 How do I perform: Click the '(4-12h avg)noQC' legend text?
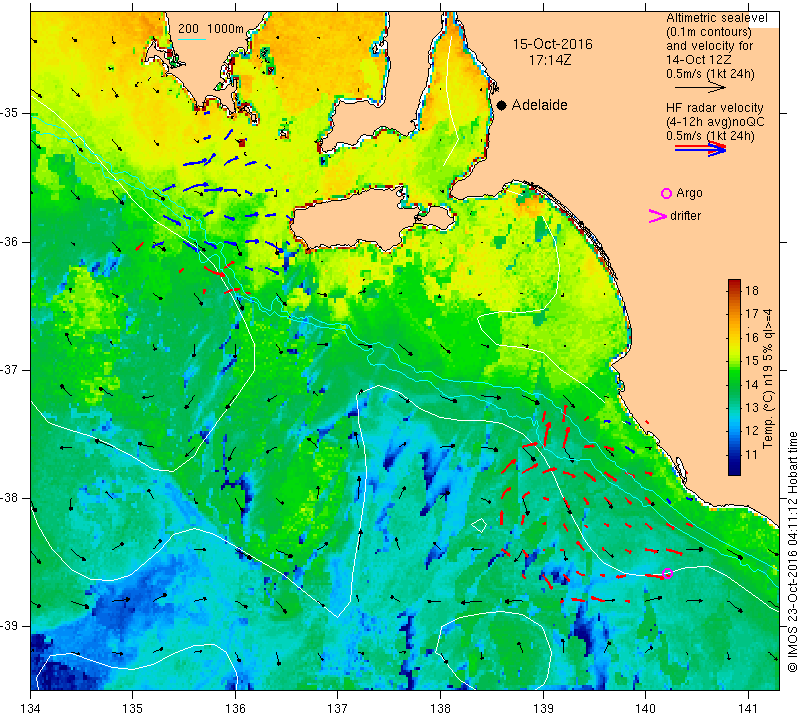(x=715, y=122)
